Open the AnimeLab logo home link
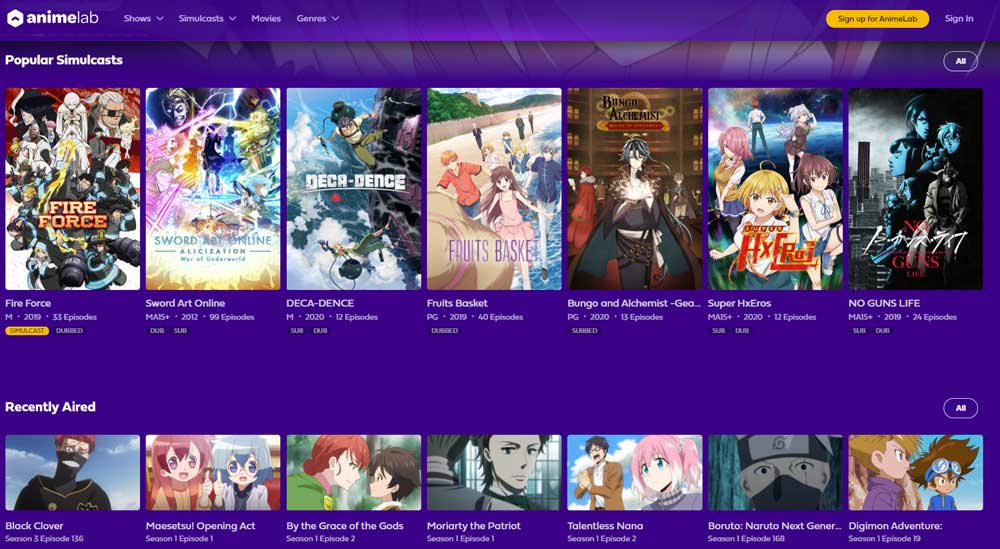This screenshot has height=549, width=1000. click(53, 18)
